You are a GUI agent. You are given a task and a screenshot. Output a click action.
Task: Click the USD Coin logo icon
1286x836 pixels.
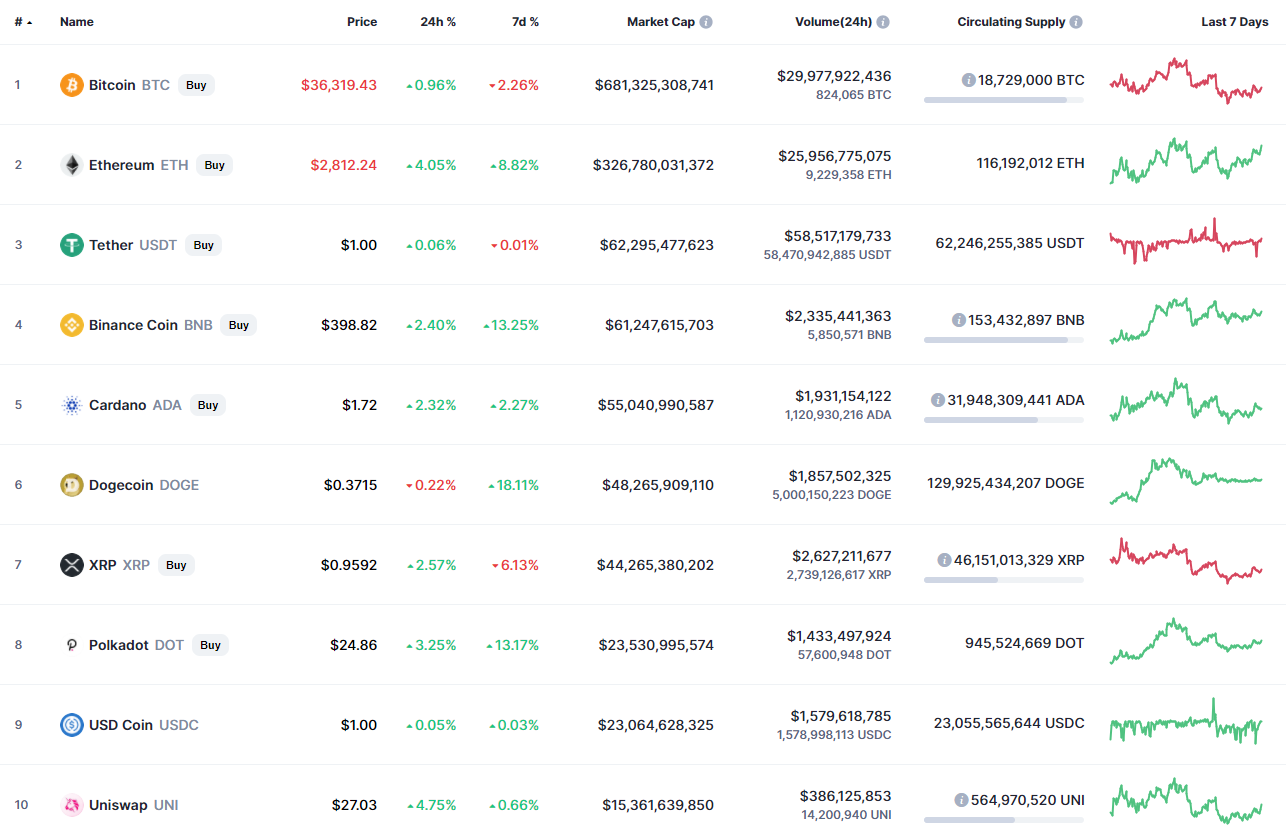point(71,725)
